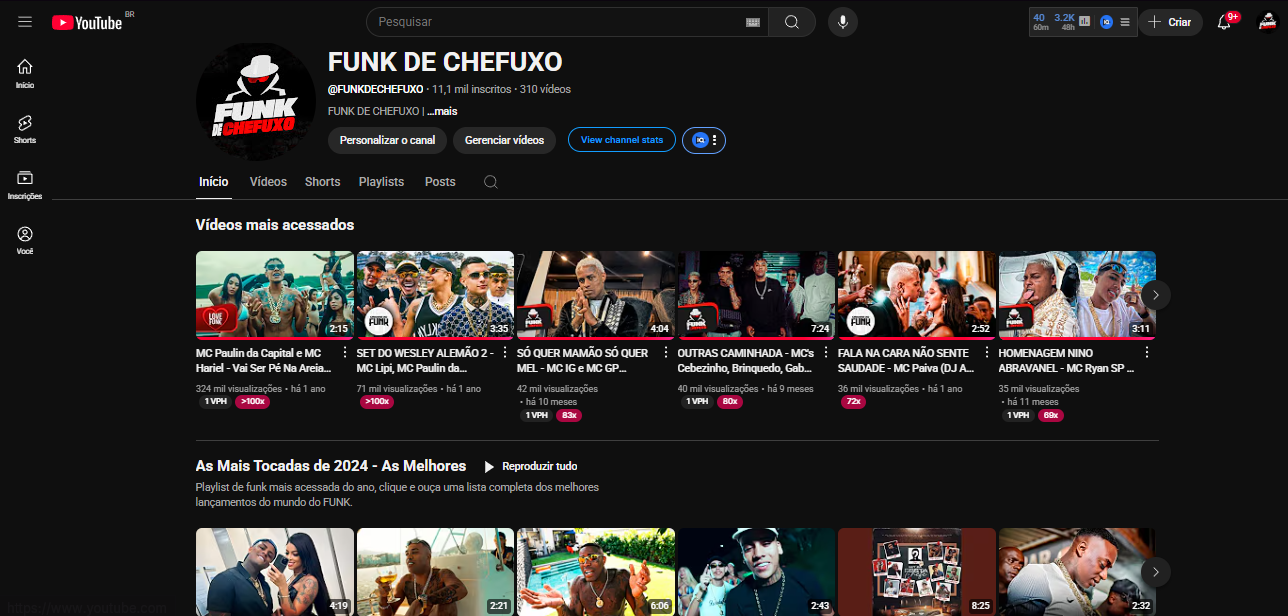Switch to Shorts channel tab
Screen dimensions: 1288x616
[323, 182]
